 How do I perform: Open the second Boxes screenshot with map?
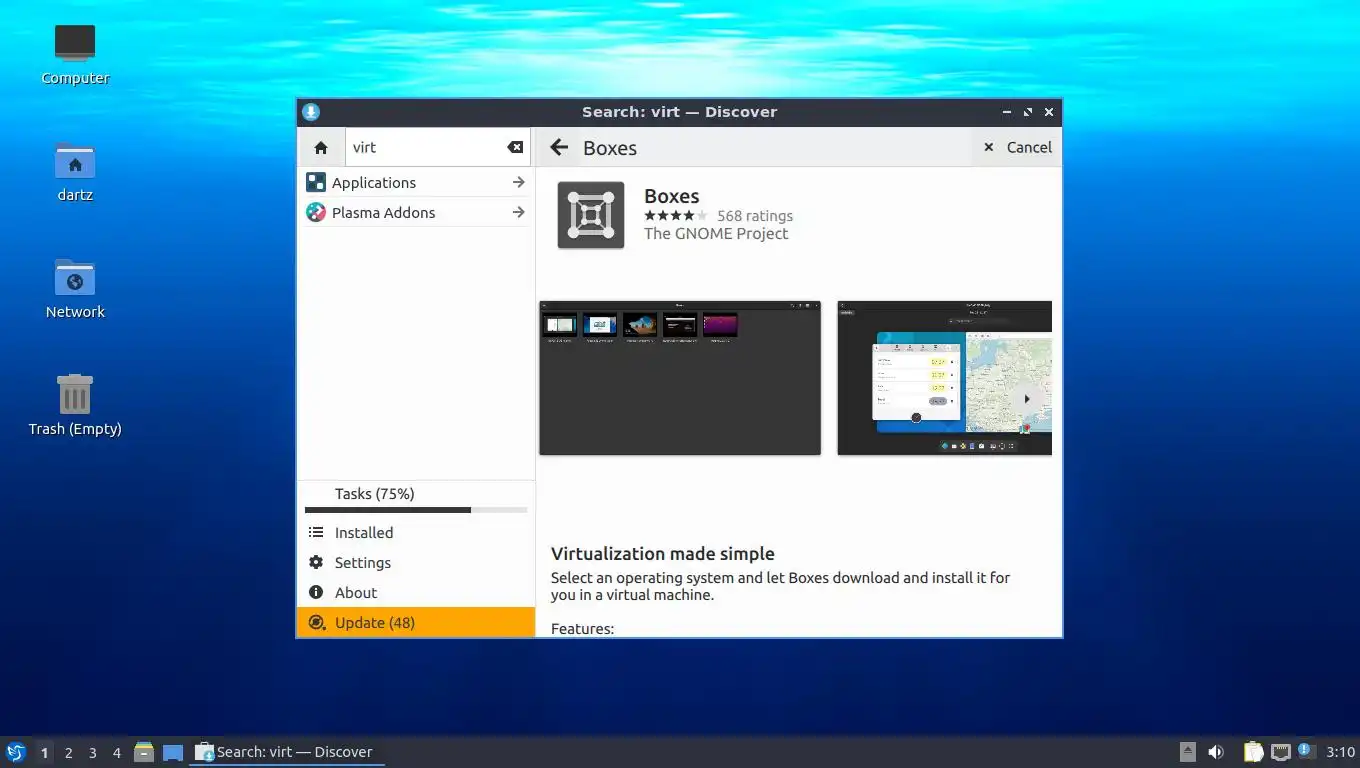pos(944,378)
